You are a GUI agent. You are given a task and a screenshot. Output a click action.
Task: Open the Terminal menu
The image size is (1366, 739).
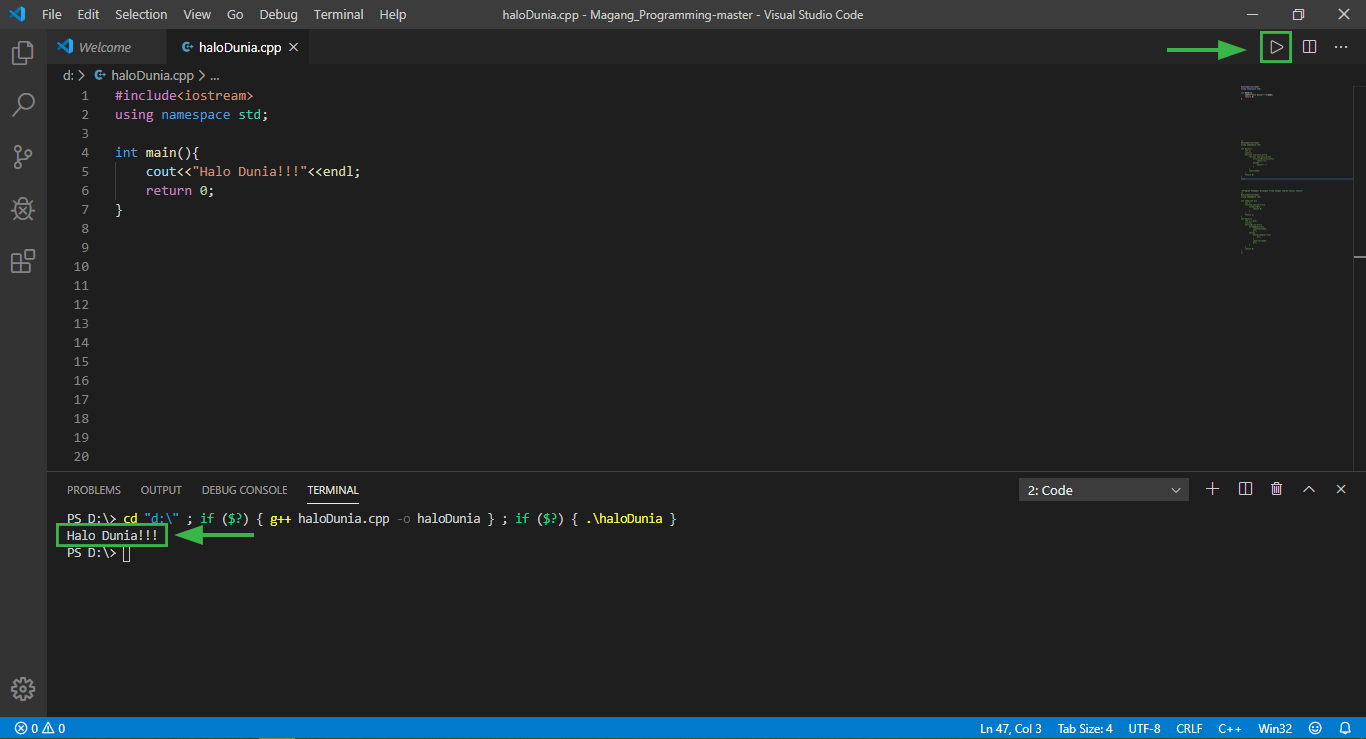(339, 15)
